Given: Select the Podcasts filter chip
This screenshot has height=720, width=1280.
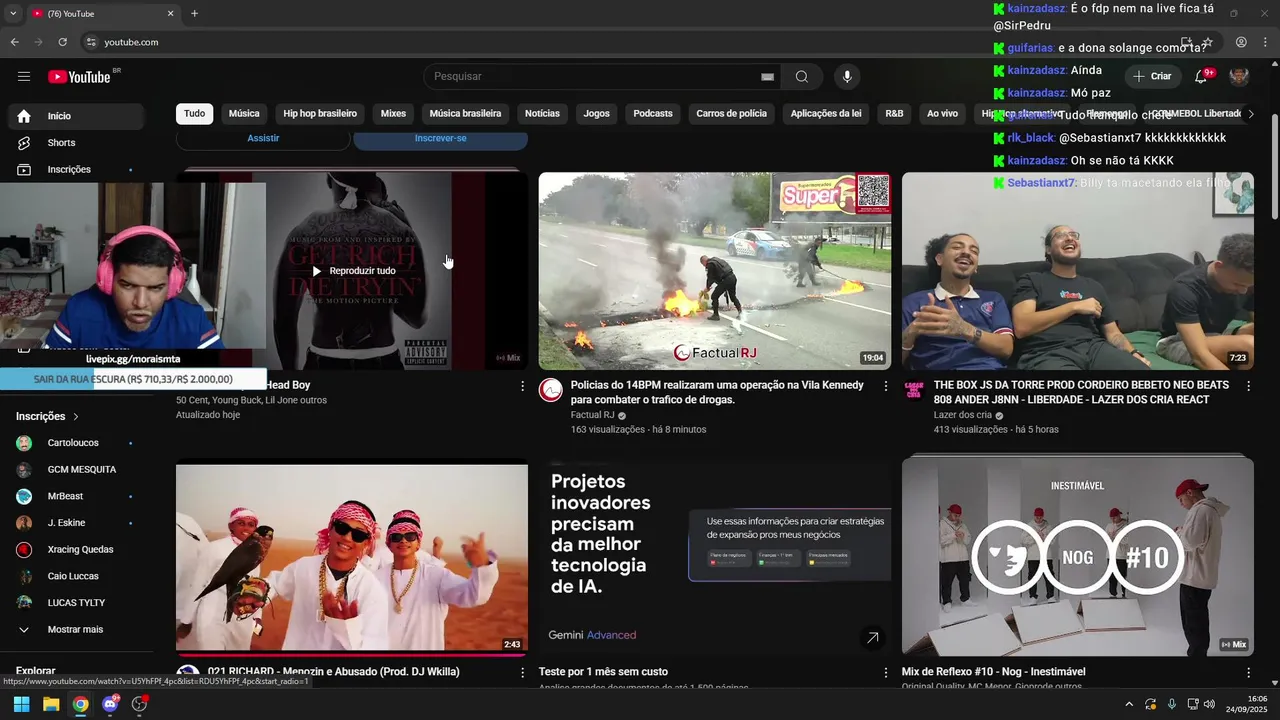Looking at the screenshot, I should pos(653,114).
